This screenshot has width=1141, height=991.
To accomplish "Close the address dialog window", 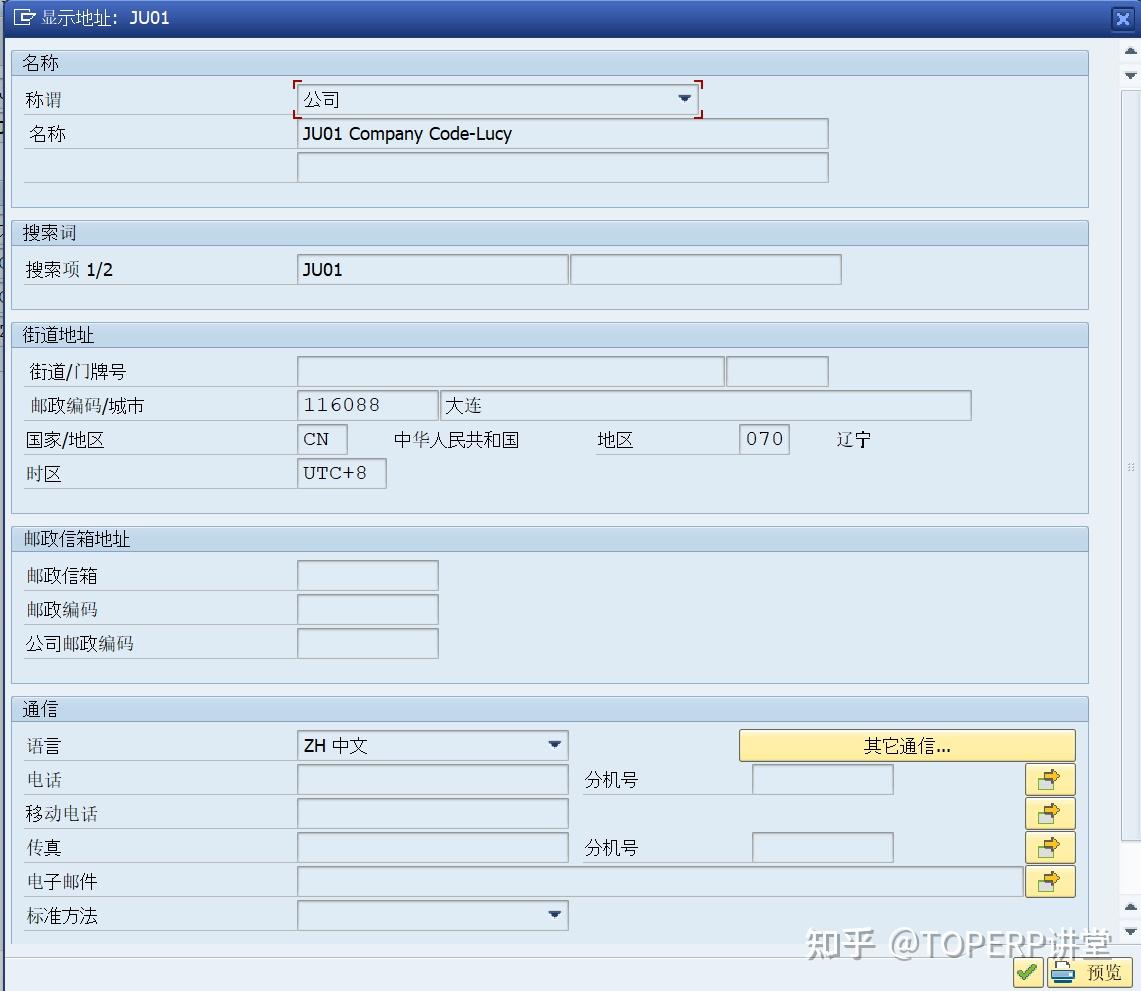I will pyautogui.click(x=1123, y=19).
